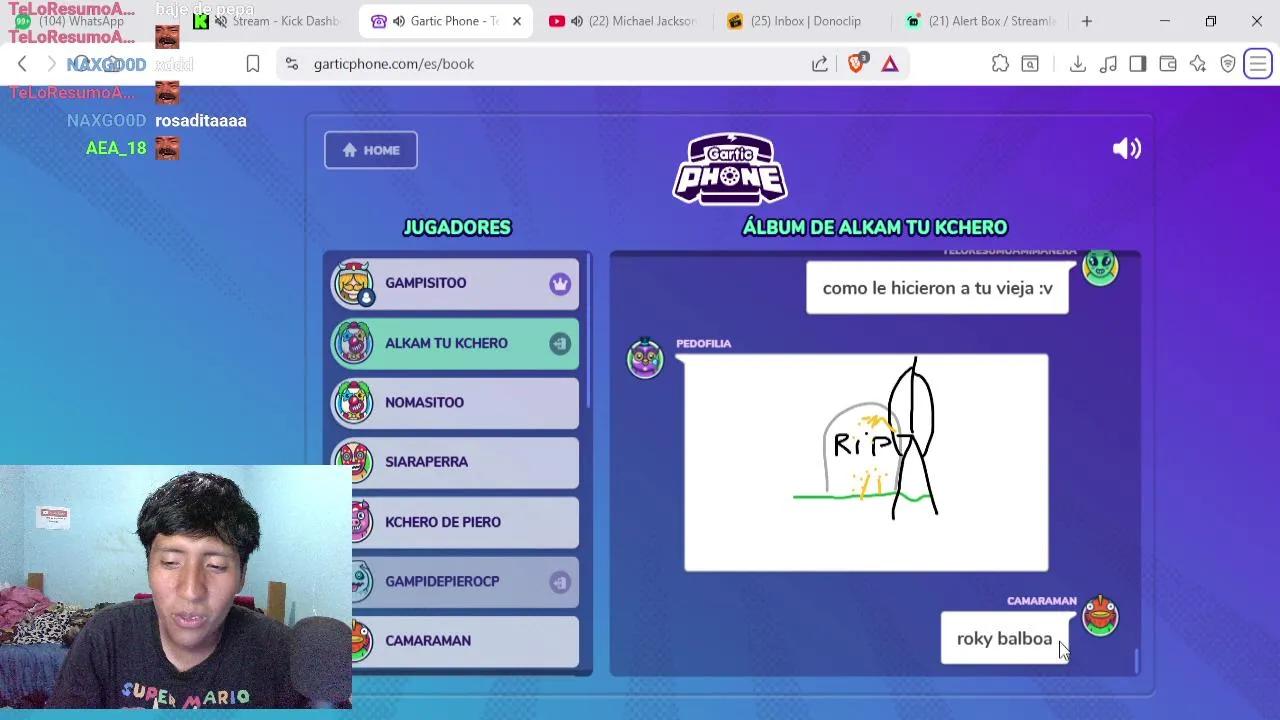1280x720 pixels.
Task: Click the players list scrollbar
Action: tap(588, 330)
